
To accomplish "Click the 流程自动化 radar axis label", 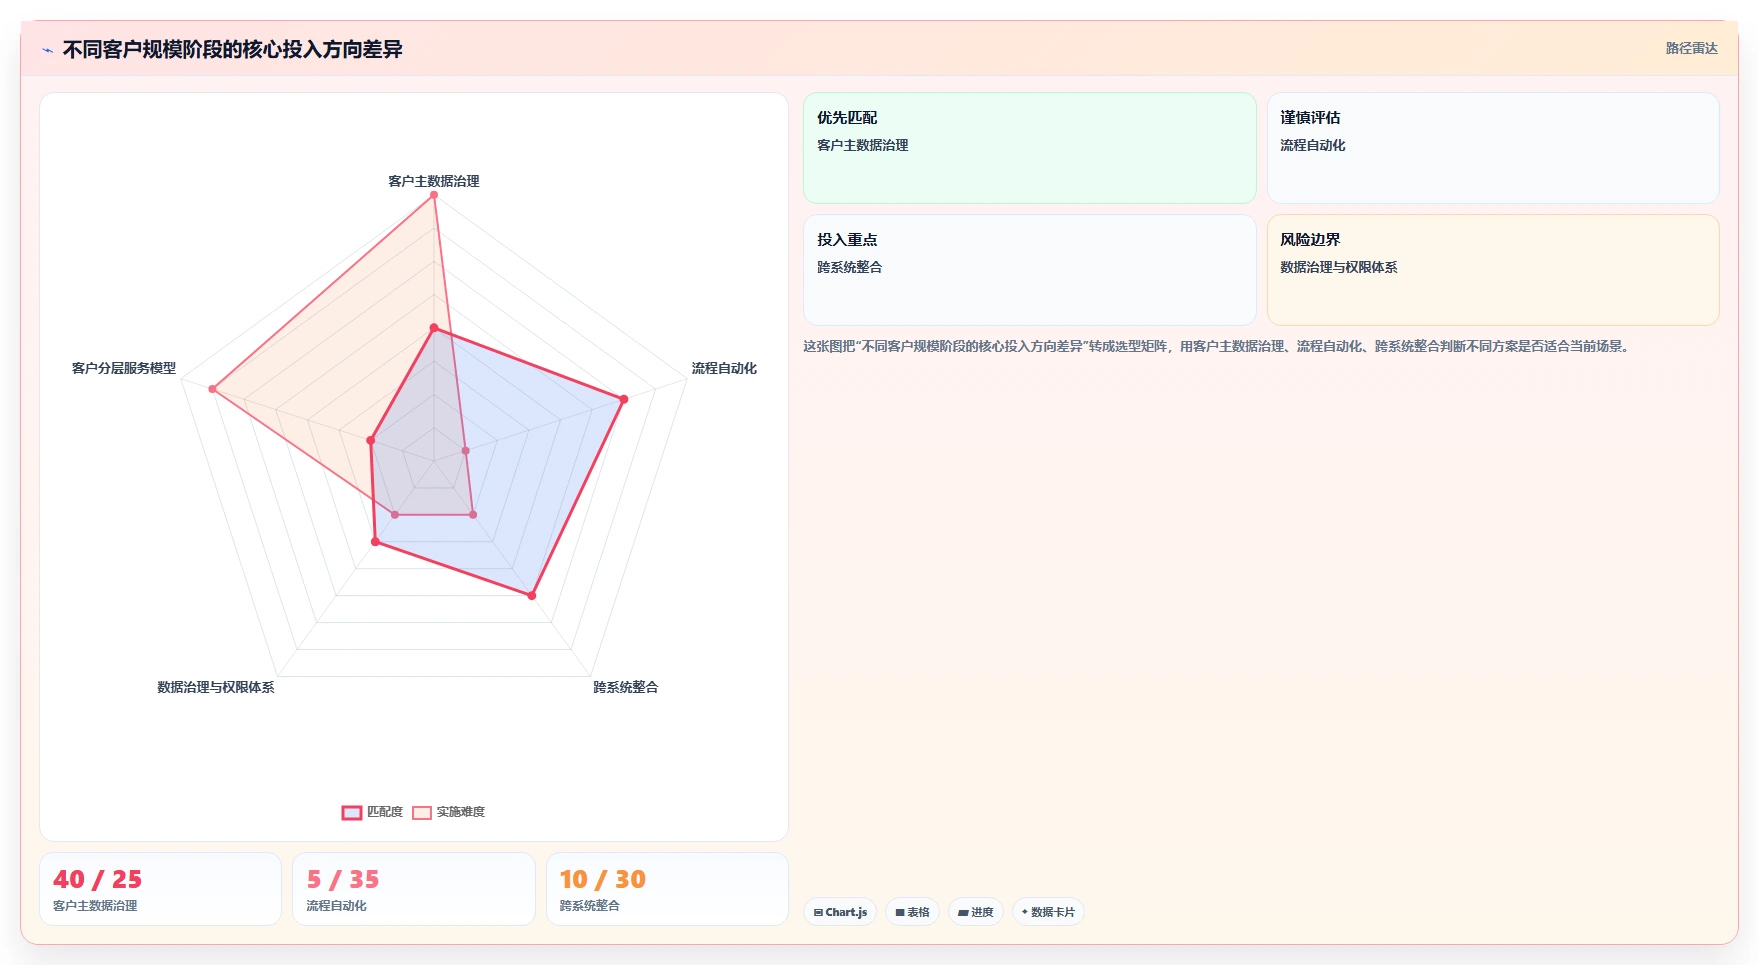I will [724, 368].
